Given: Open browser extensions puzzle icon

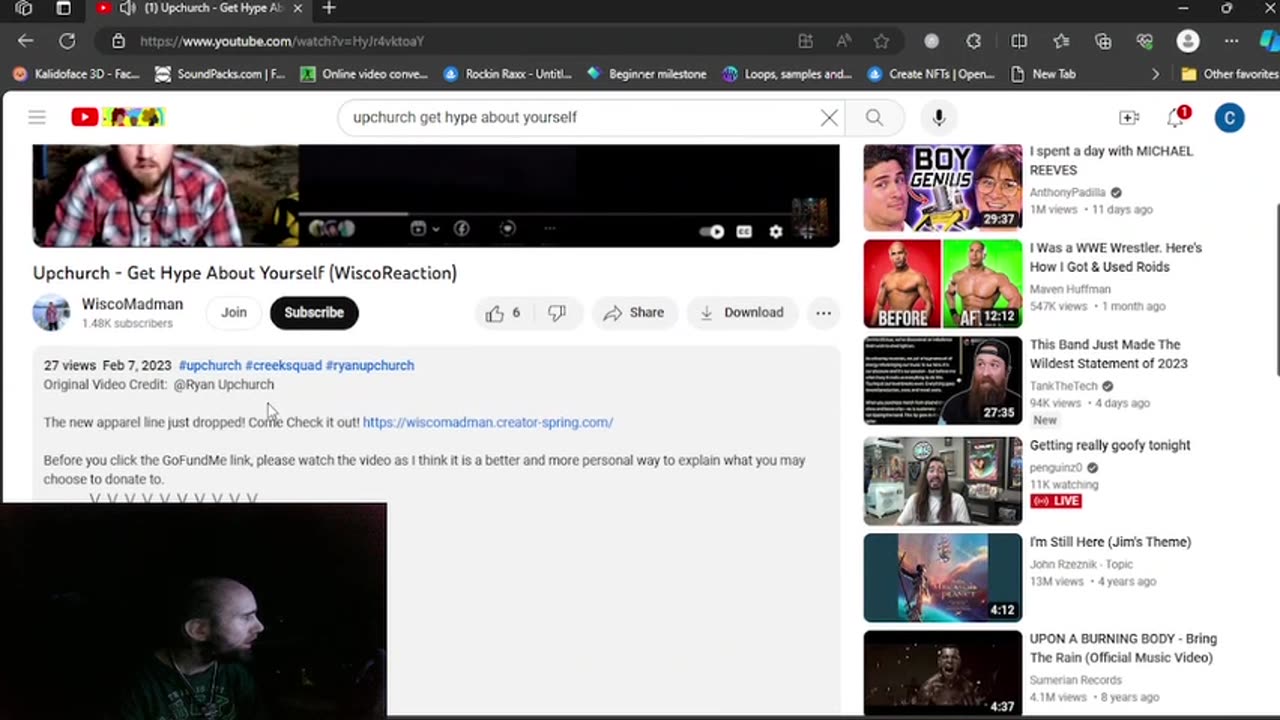Looking at the screenshot, I should [973, 41].
